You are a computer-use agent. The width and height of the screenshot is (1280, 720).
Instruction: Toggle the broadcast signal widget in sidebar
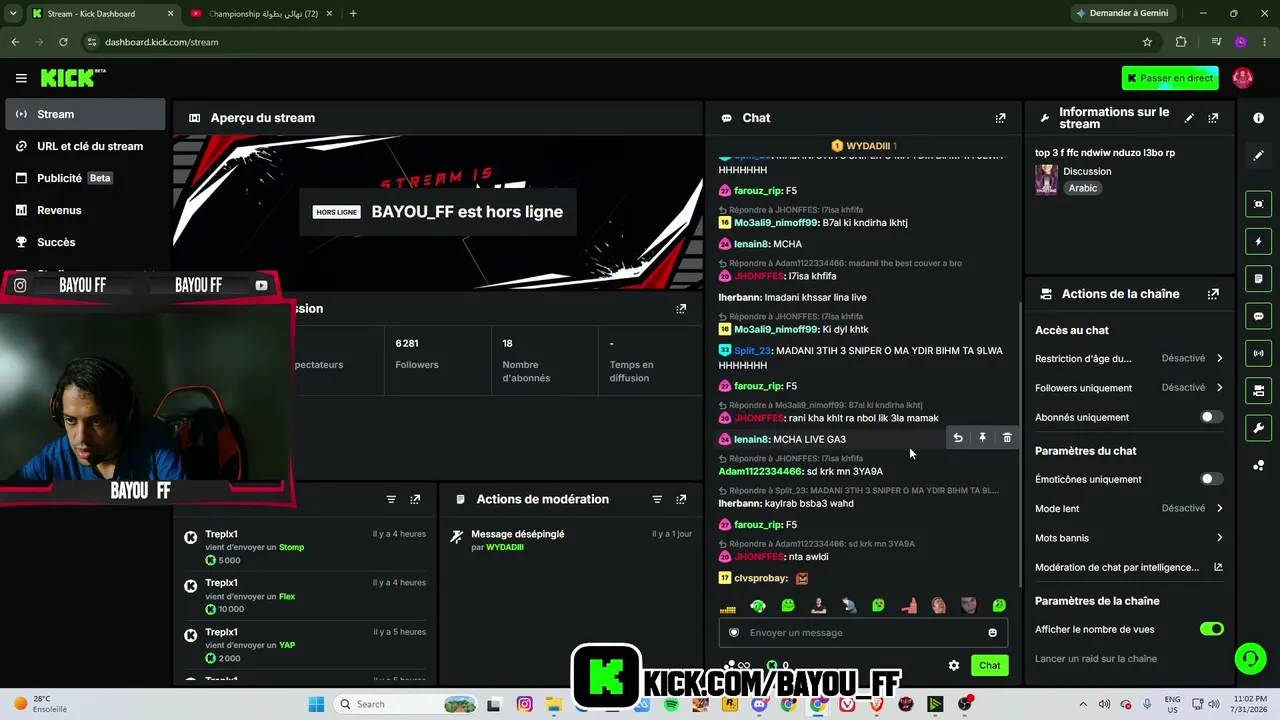click(1259, 353)
